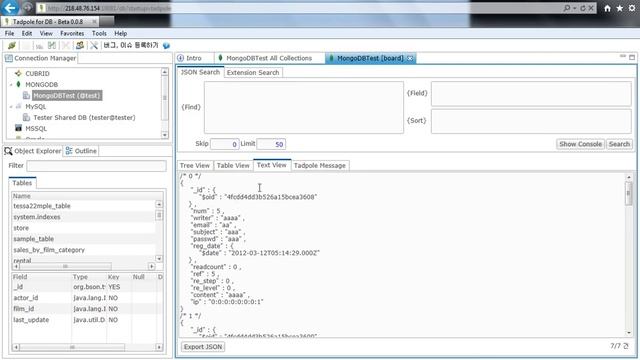Open the user management toolbar icon

[x=80, y=45]
